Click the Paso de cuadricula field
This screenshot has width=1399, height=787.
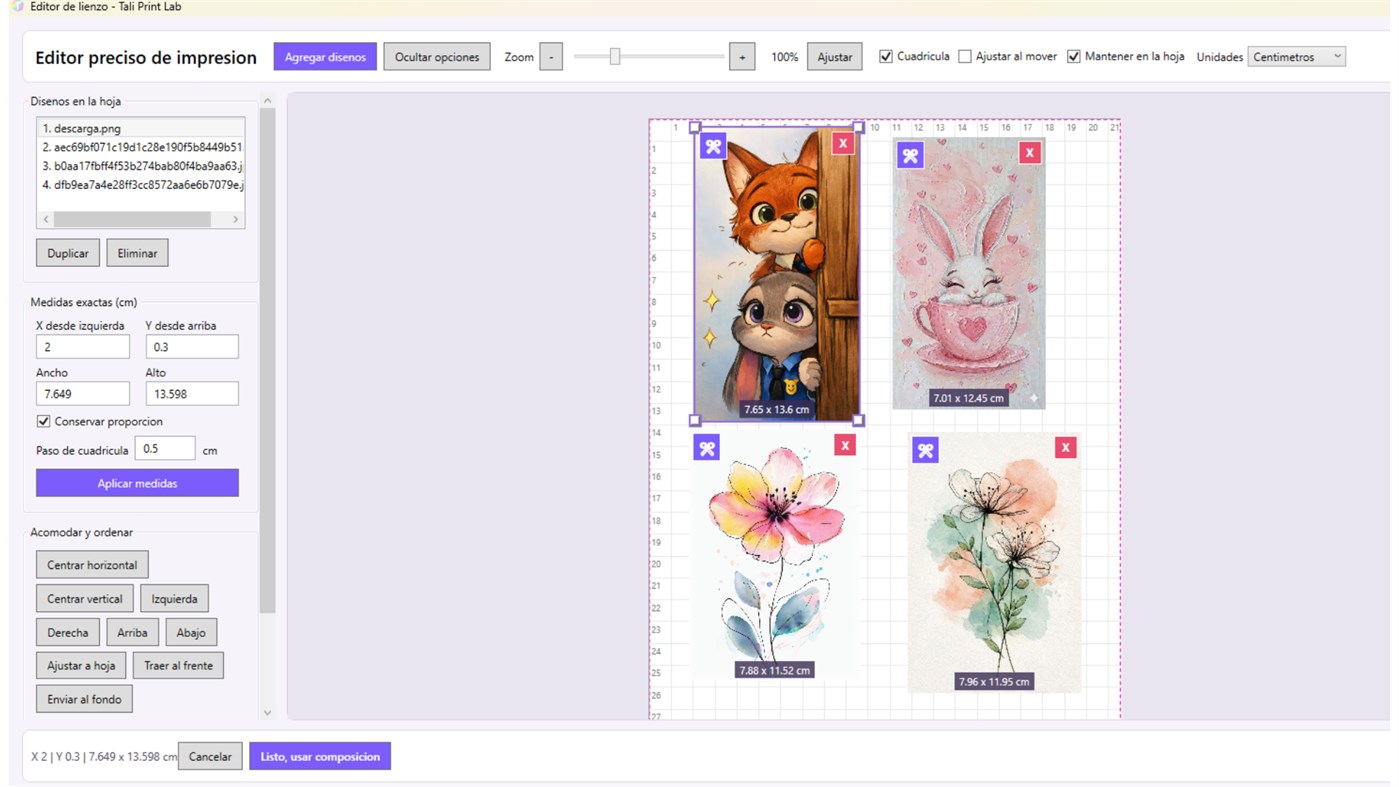point(165,449)
